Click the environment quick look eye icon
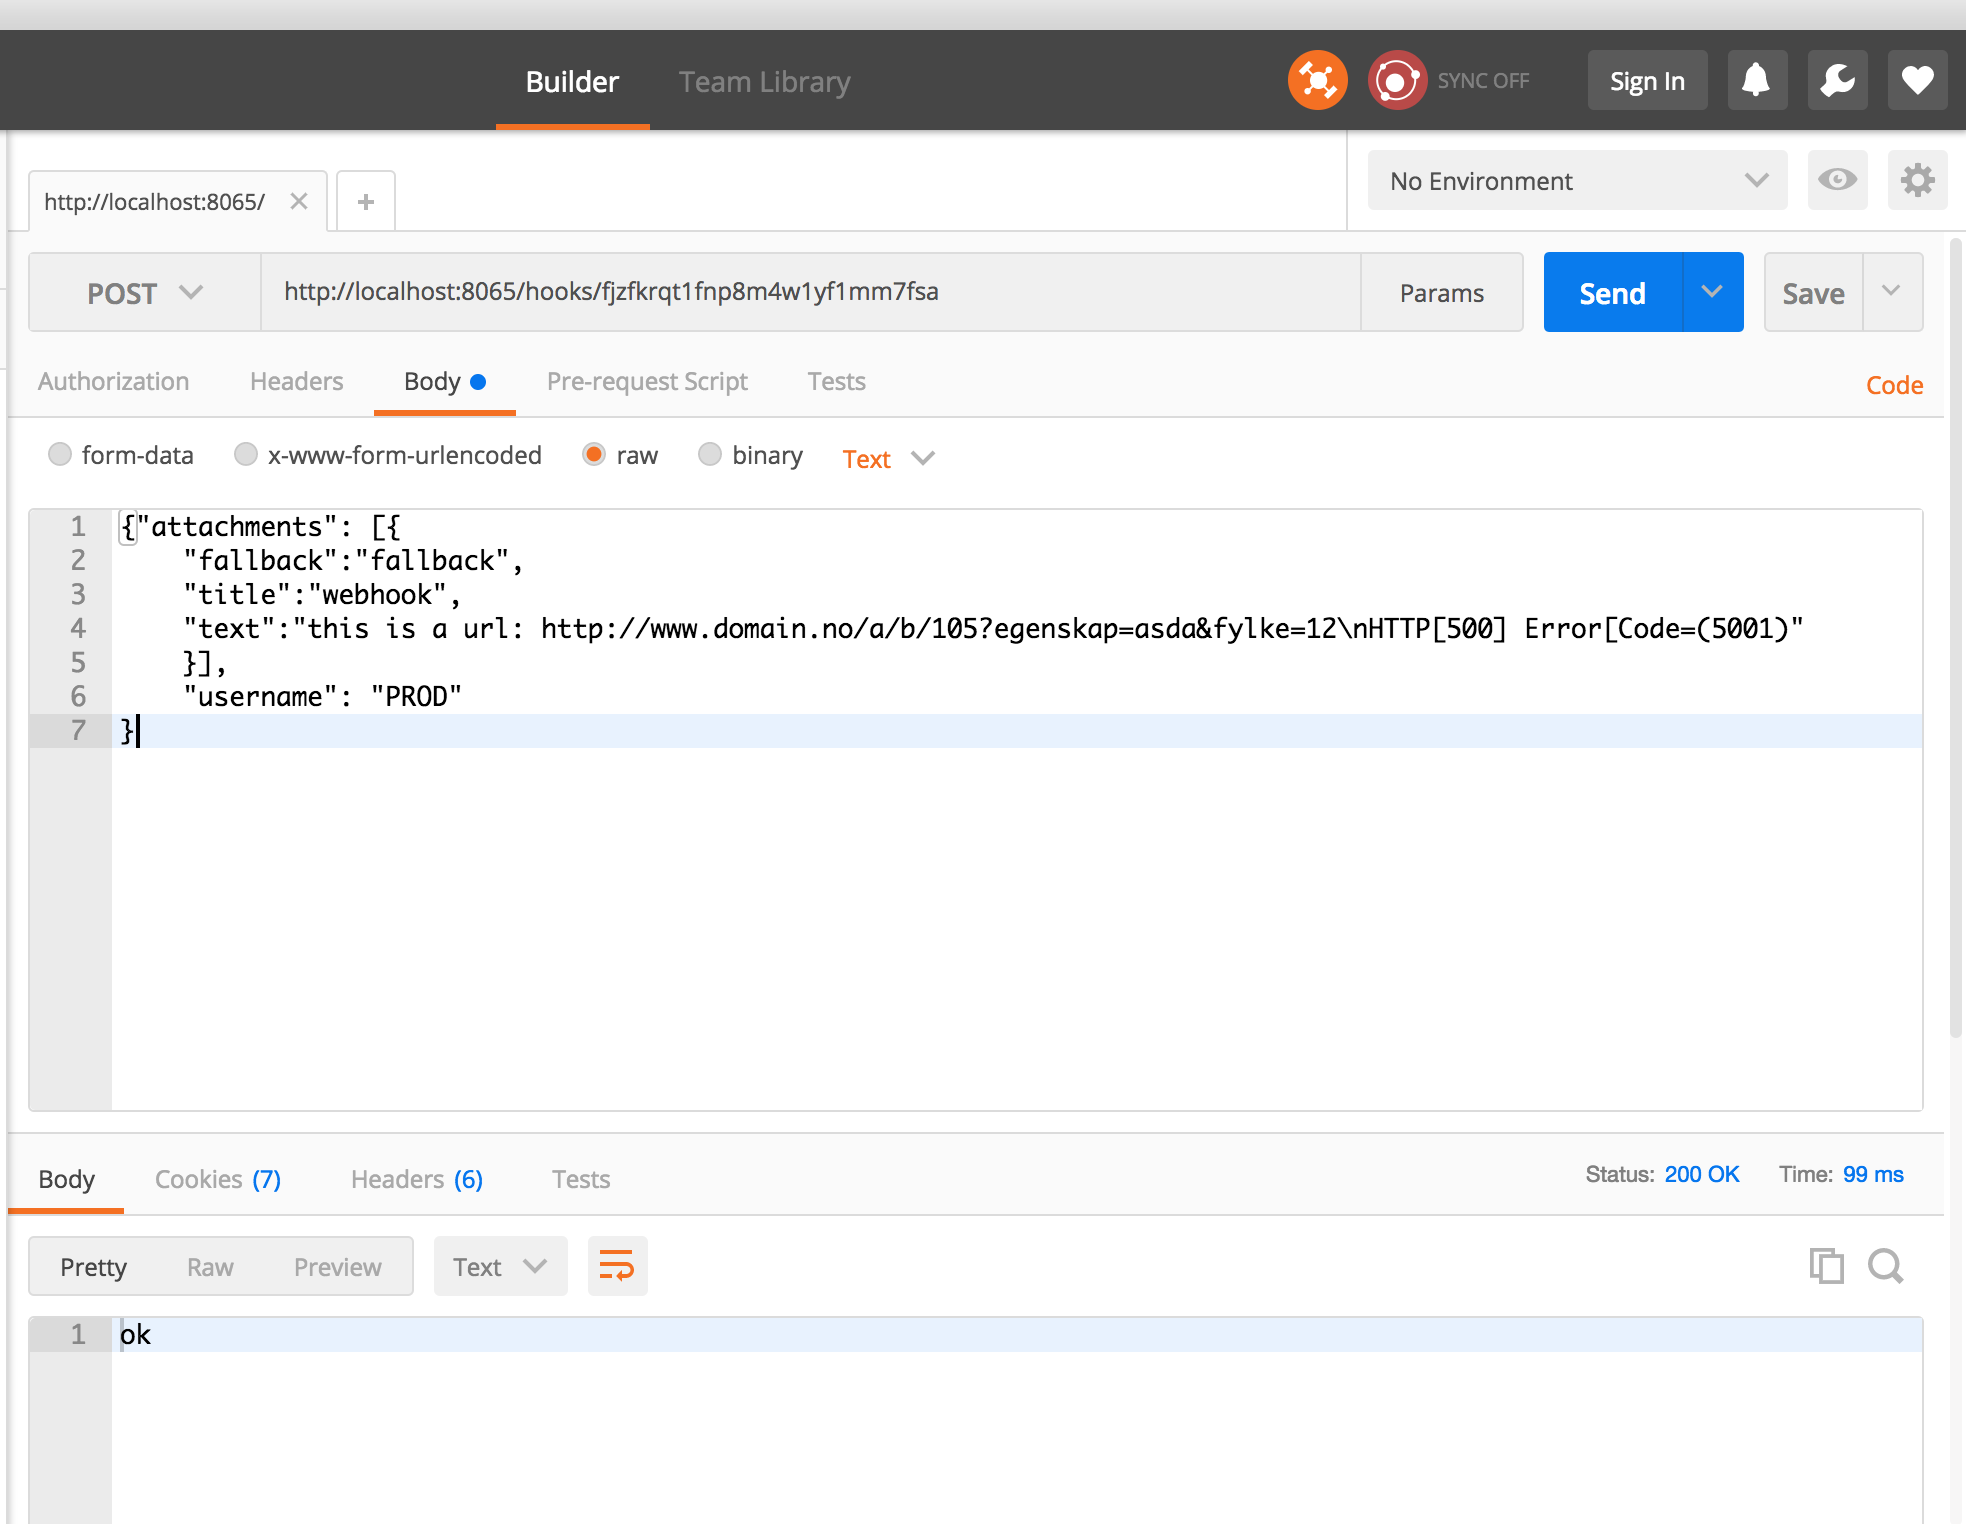 1837,180
